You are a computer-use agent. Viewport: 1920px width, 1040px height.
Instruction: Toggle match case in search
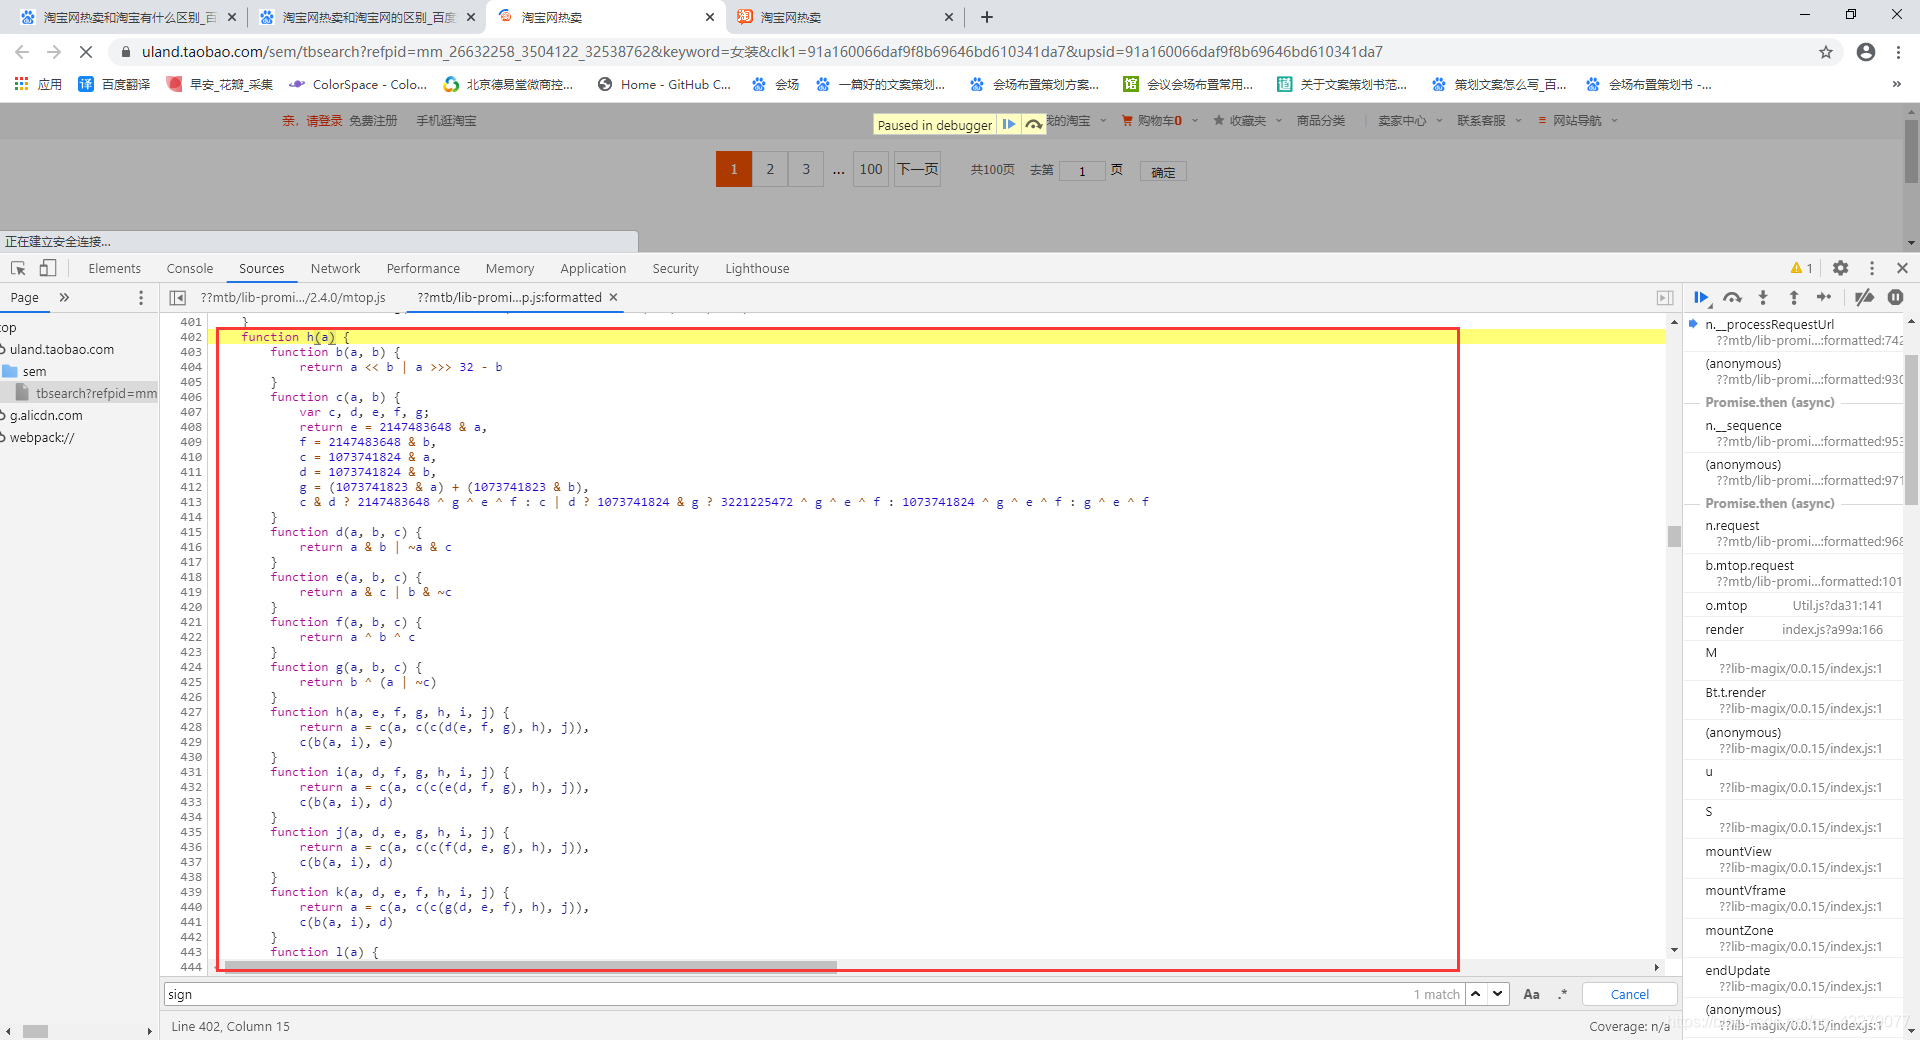(1531, 994)
